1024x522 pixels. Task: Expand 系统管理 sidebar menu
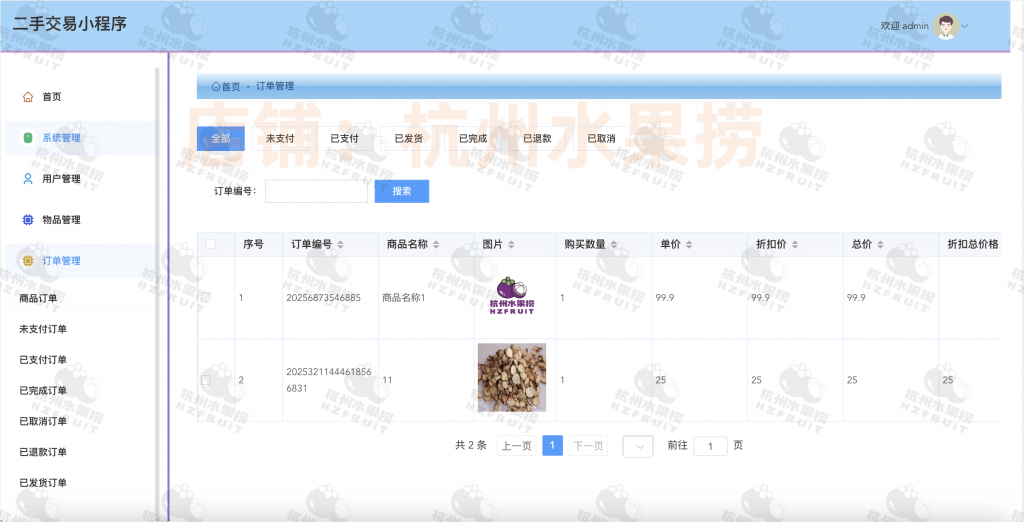82,138
